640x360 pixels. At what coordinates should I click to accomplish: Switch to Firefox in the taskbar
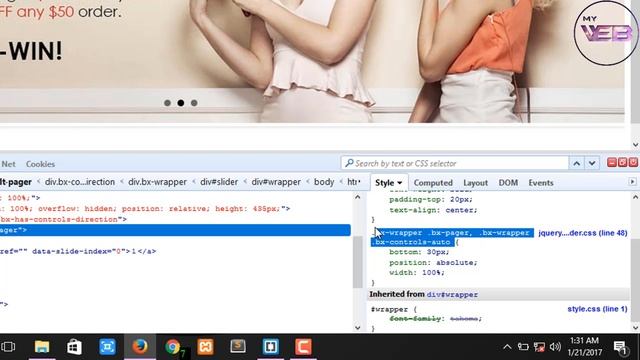pyautogui.click(x=140, y=347)
